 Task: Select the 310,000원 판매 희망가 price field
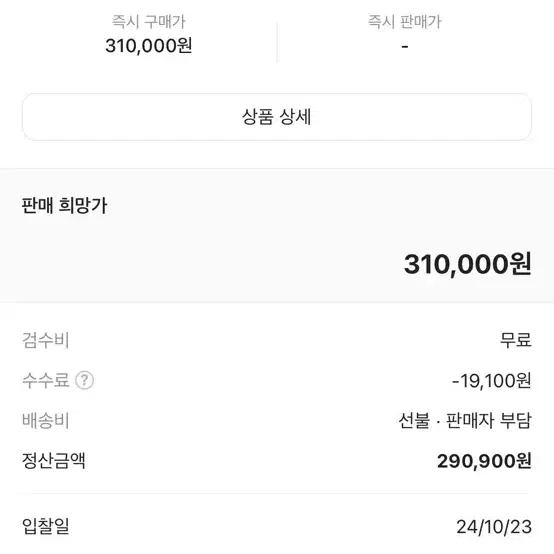tap(467, 264)
